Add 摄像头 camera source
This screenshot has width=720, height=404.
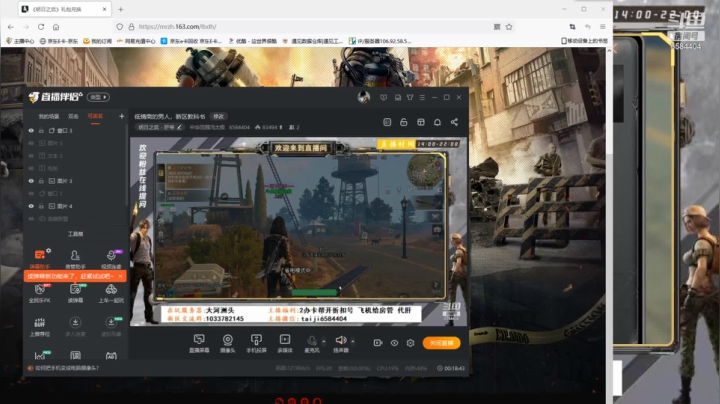(227, 343)
